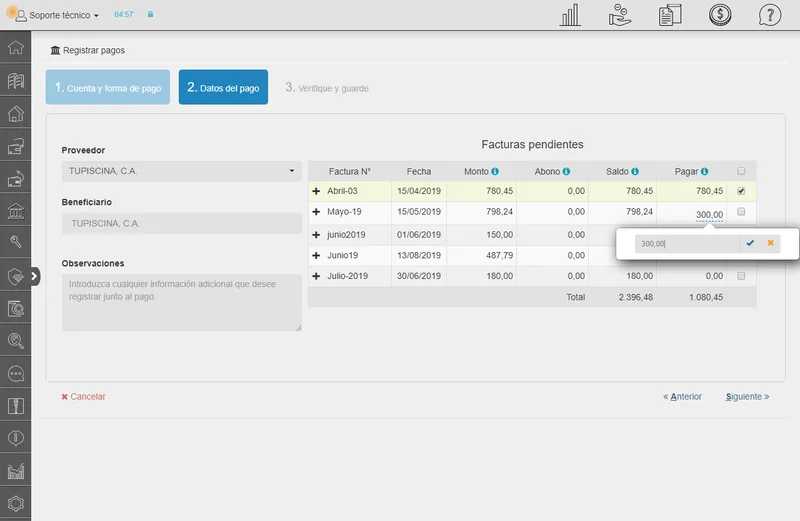Click the lock icon beside the timer
Screen dimensions: 800x521
click(151, 14)
